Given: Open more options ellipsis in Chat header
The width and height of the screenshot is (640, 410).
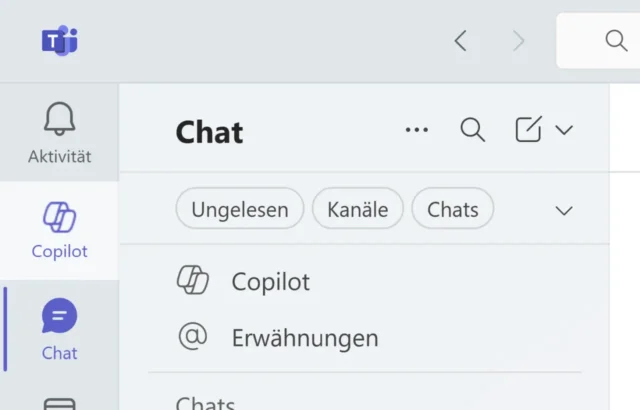Looking at the screenshot, I should pos(416,129).
